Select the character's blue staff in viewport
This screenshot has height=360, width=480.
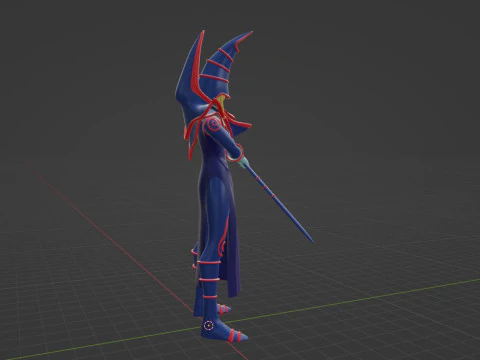279,203
